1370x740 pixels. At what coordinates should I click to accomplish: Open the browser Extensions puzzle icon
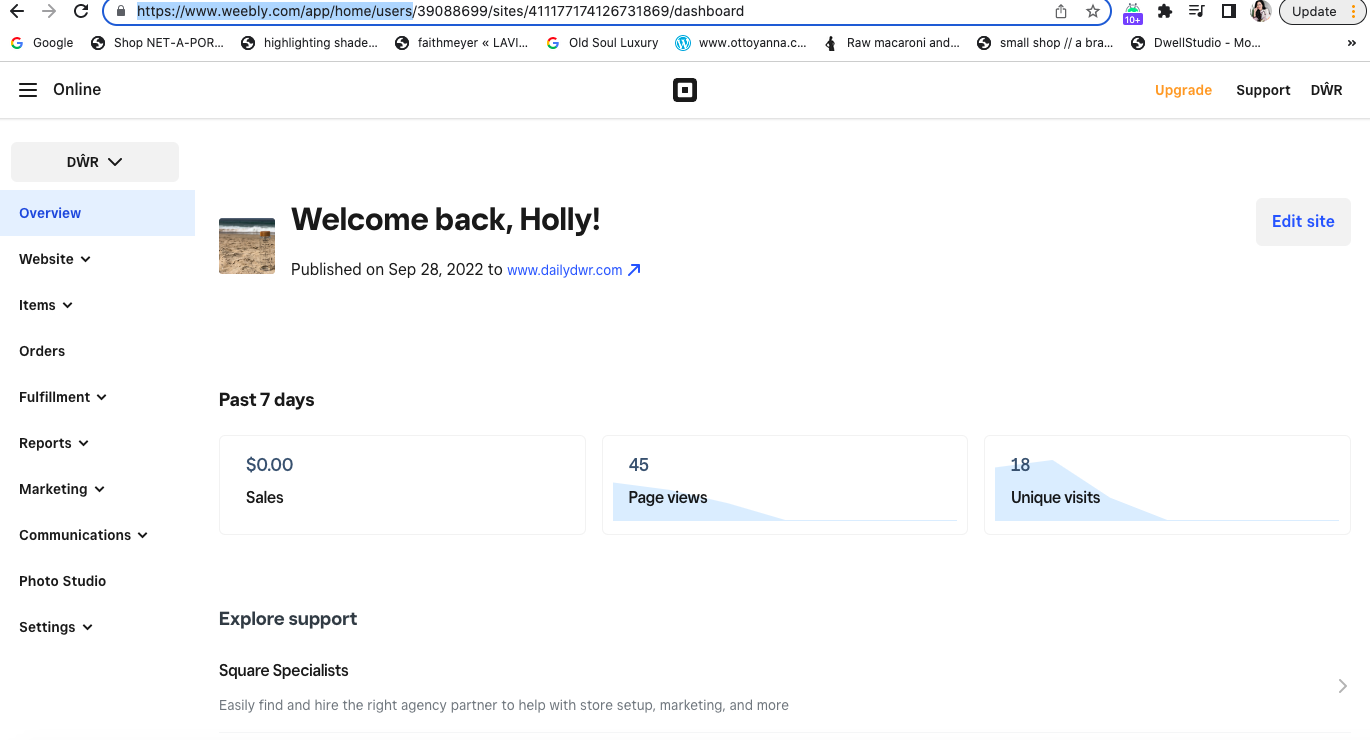1164,12
